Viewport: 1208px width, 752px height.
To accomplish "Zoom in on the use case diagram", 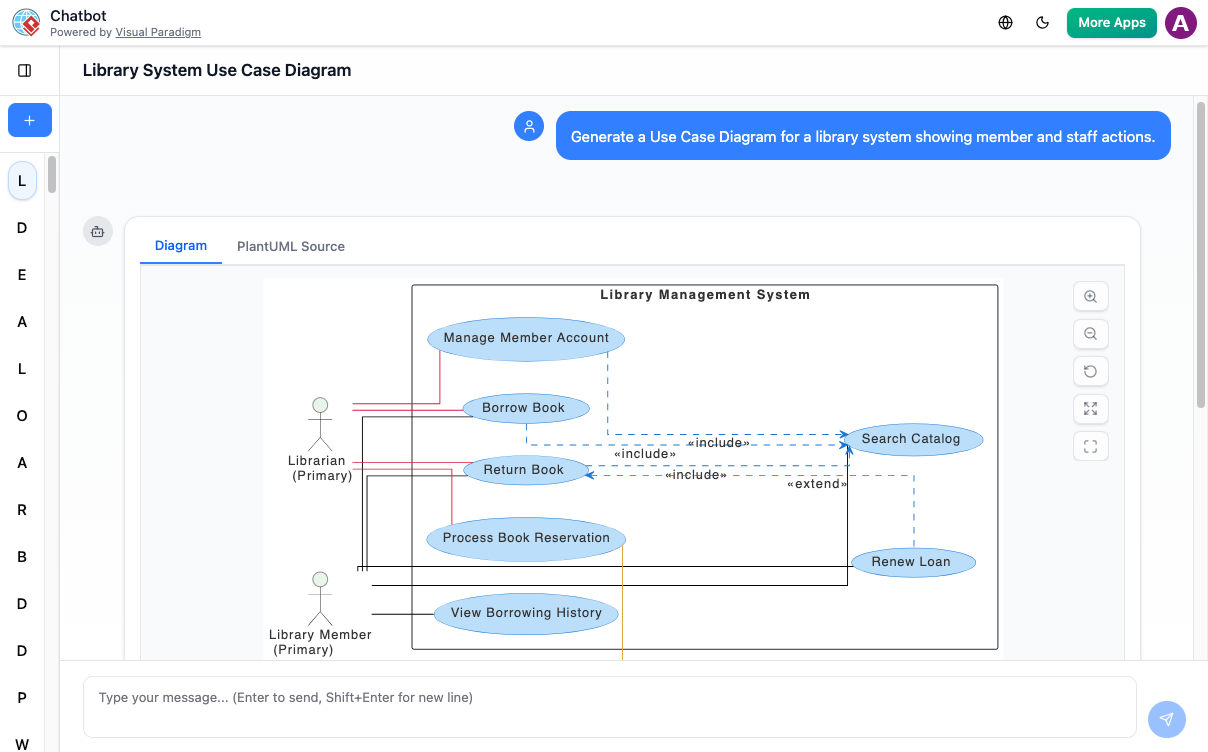I will [x=1090, y=296].
